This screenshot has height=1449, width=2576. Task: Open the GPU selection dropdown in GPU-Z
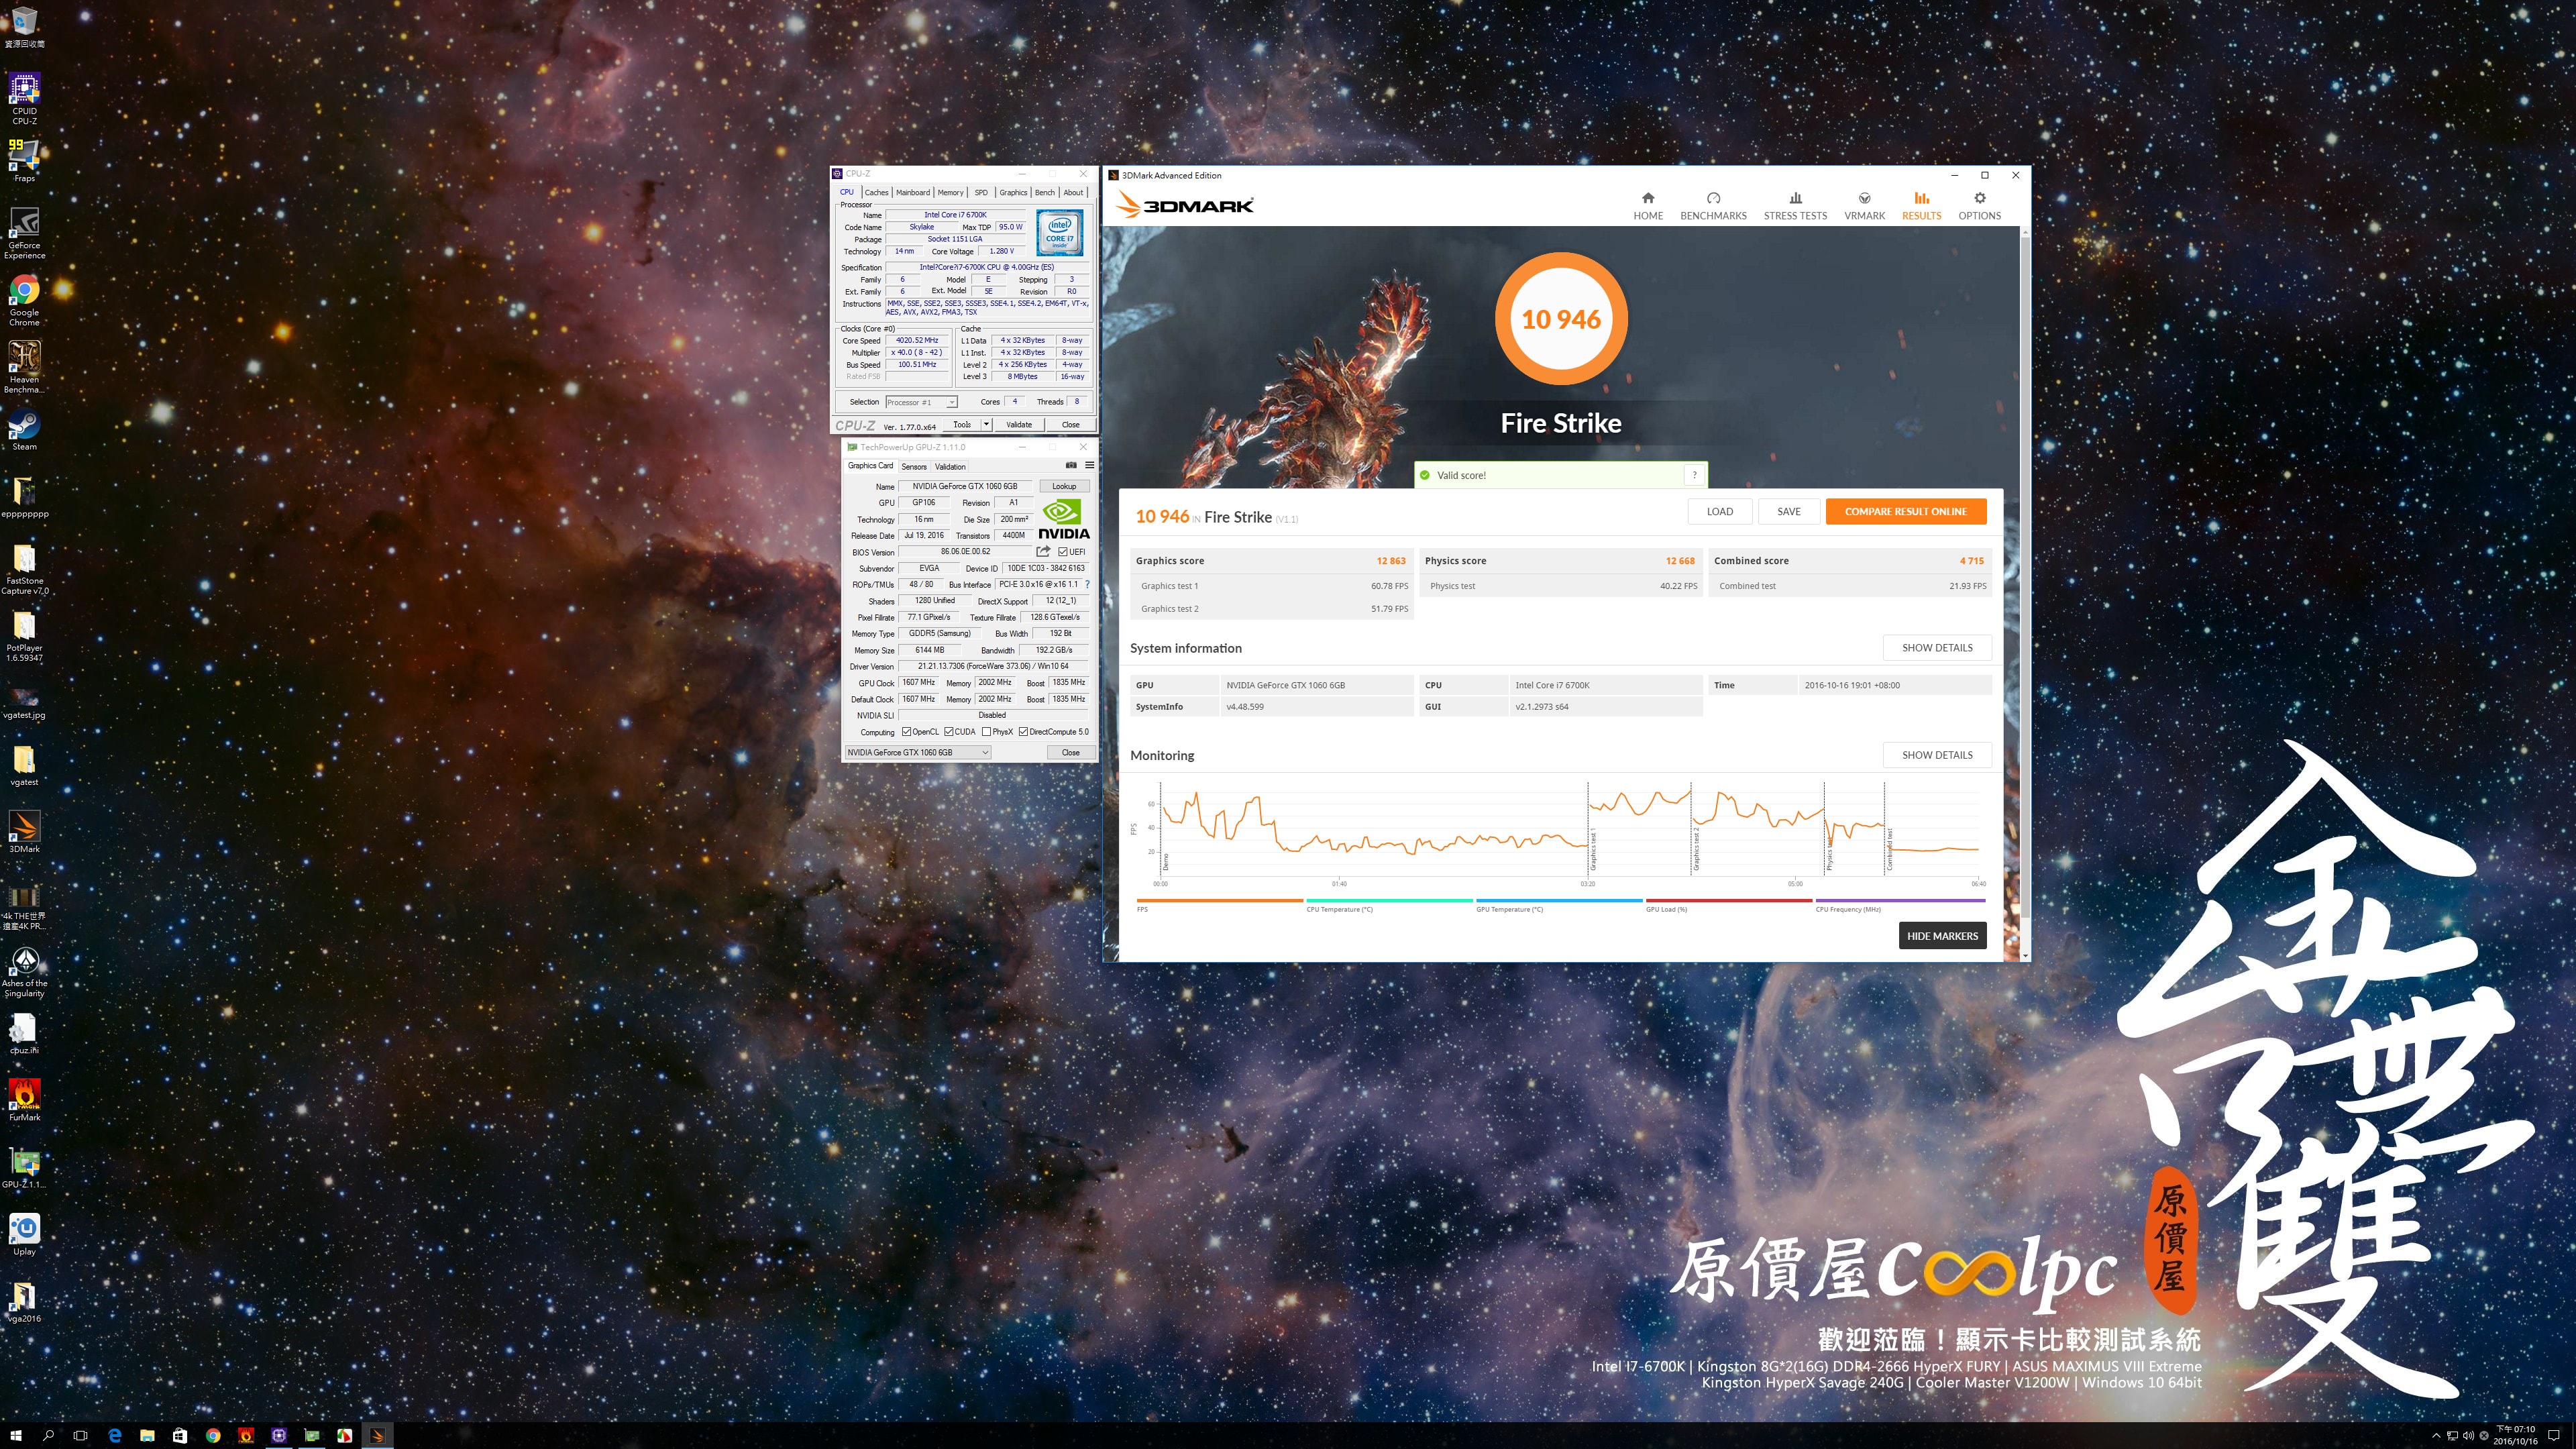point(917,752)
